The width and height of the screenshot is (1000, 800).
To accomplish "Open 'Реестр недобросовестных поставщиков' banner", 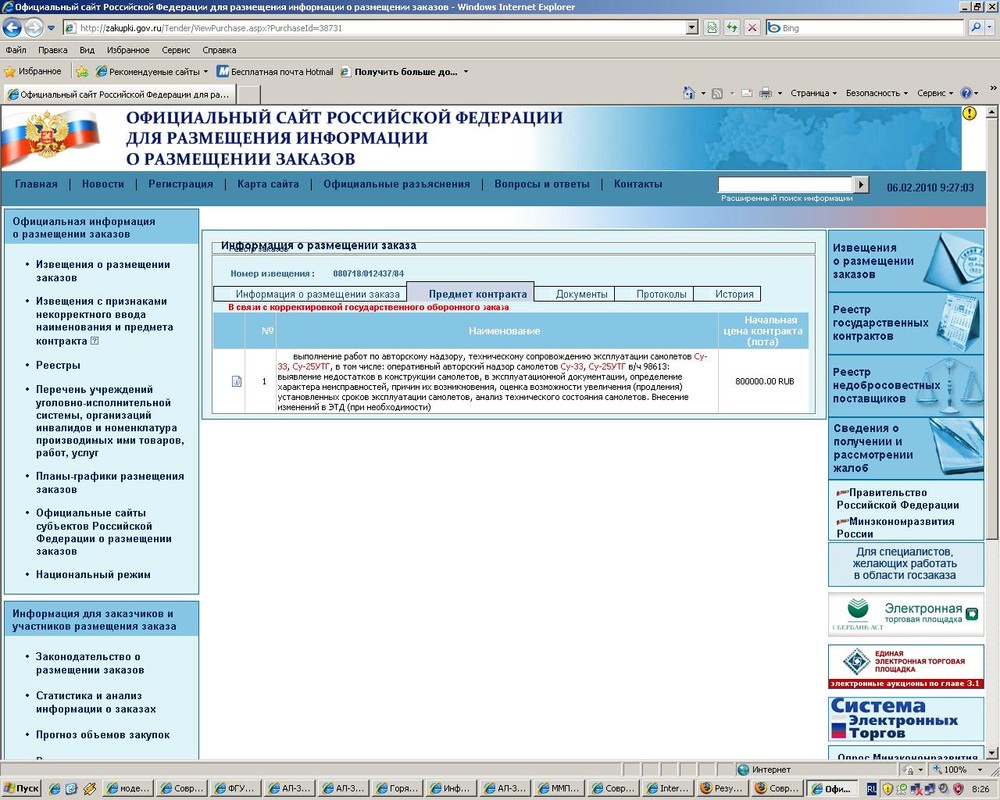I will point(906,385).
